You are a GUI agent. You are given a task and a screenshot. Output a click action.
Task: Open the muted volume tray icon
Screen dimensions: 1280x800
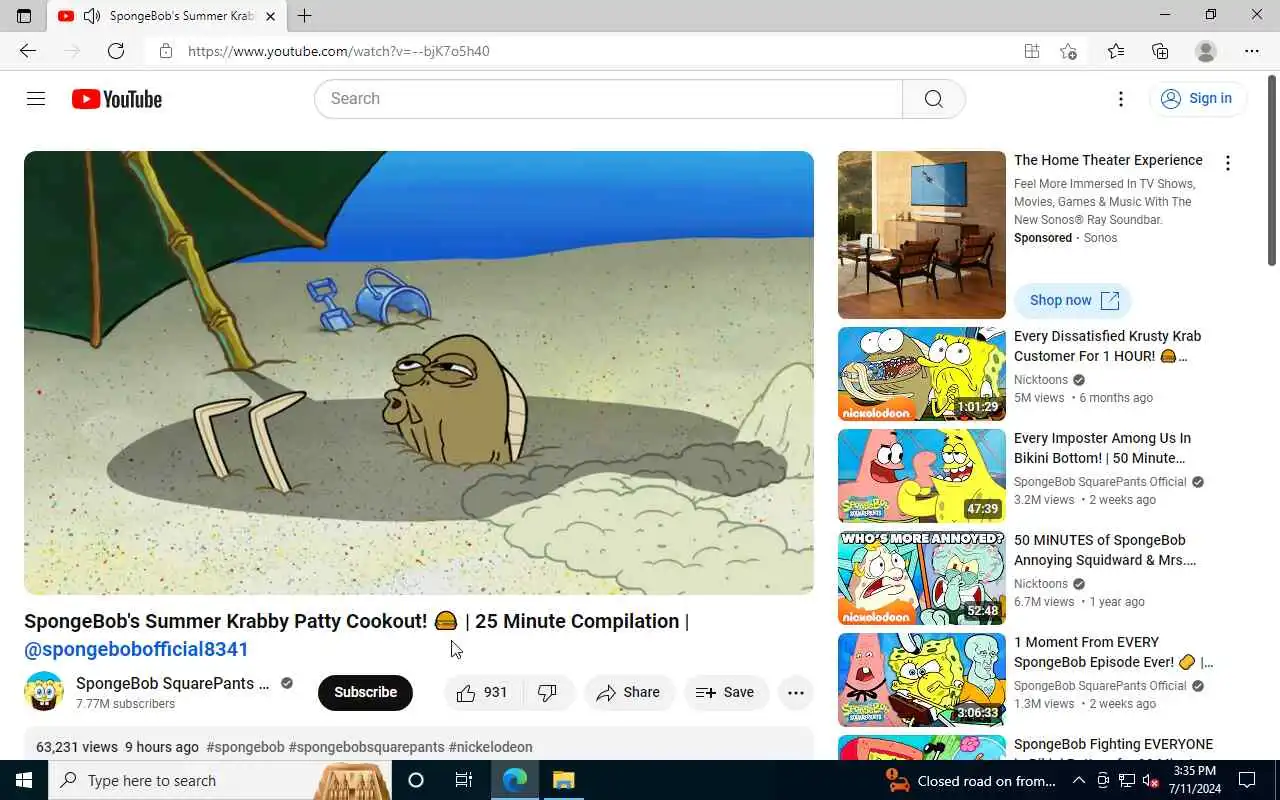1150,780
